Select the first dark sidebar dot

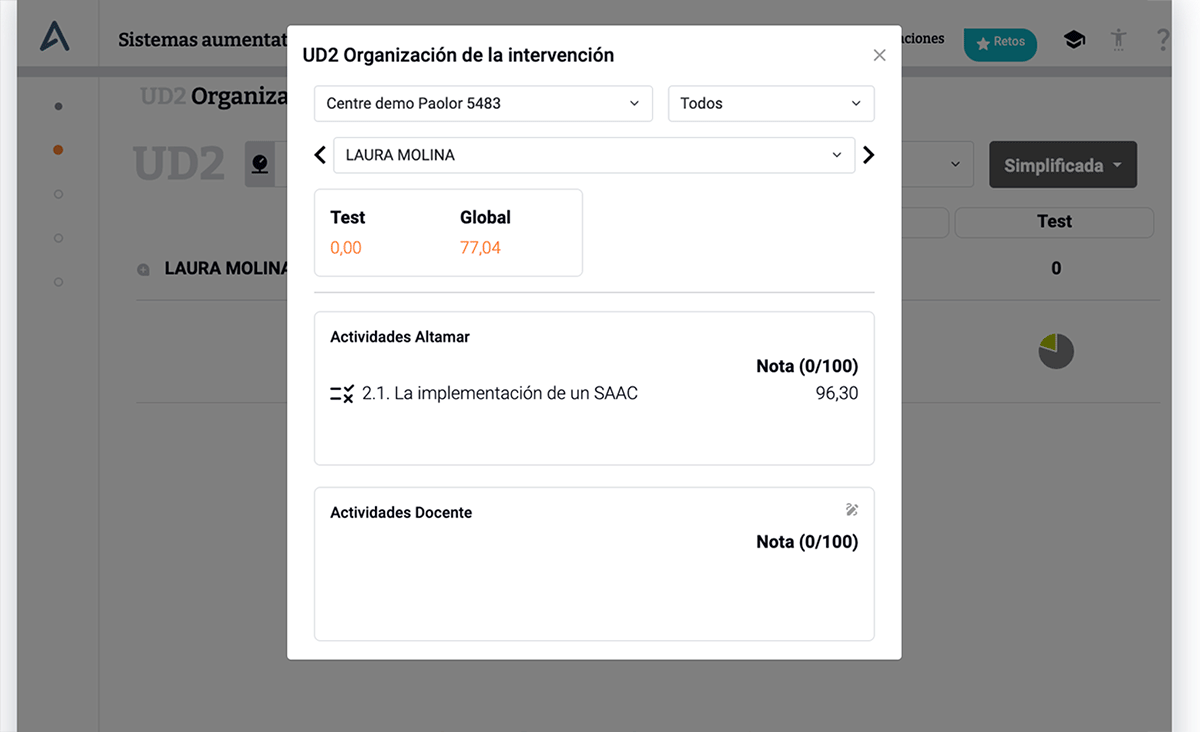58,106
